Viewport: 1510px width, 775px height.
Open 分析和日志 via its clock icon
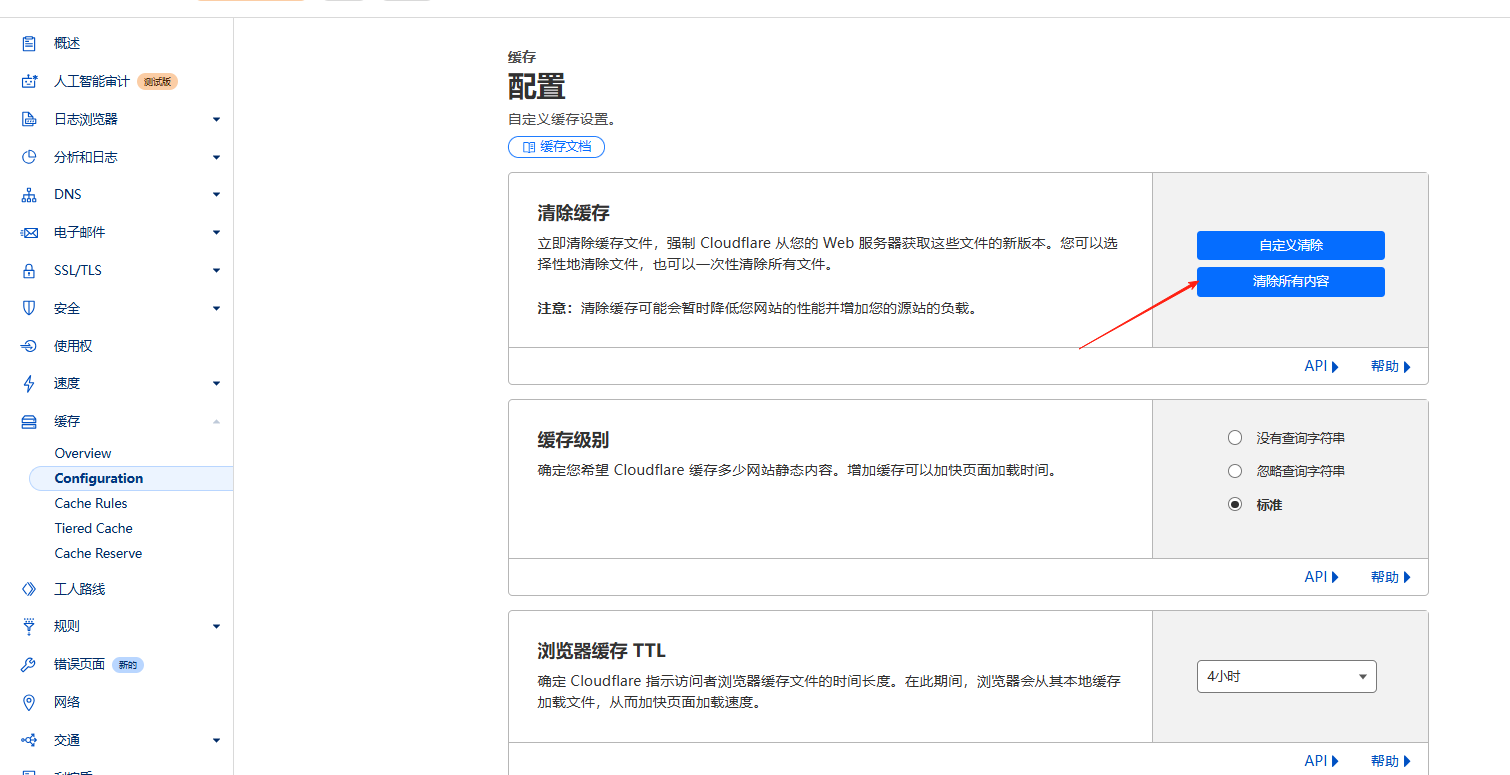pyautogui.click(x=30, y=156)
